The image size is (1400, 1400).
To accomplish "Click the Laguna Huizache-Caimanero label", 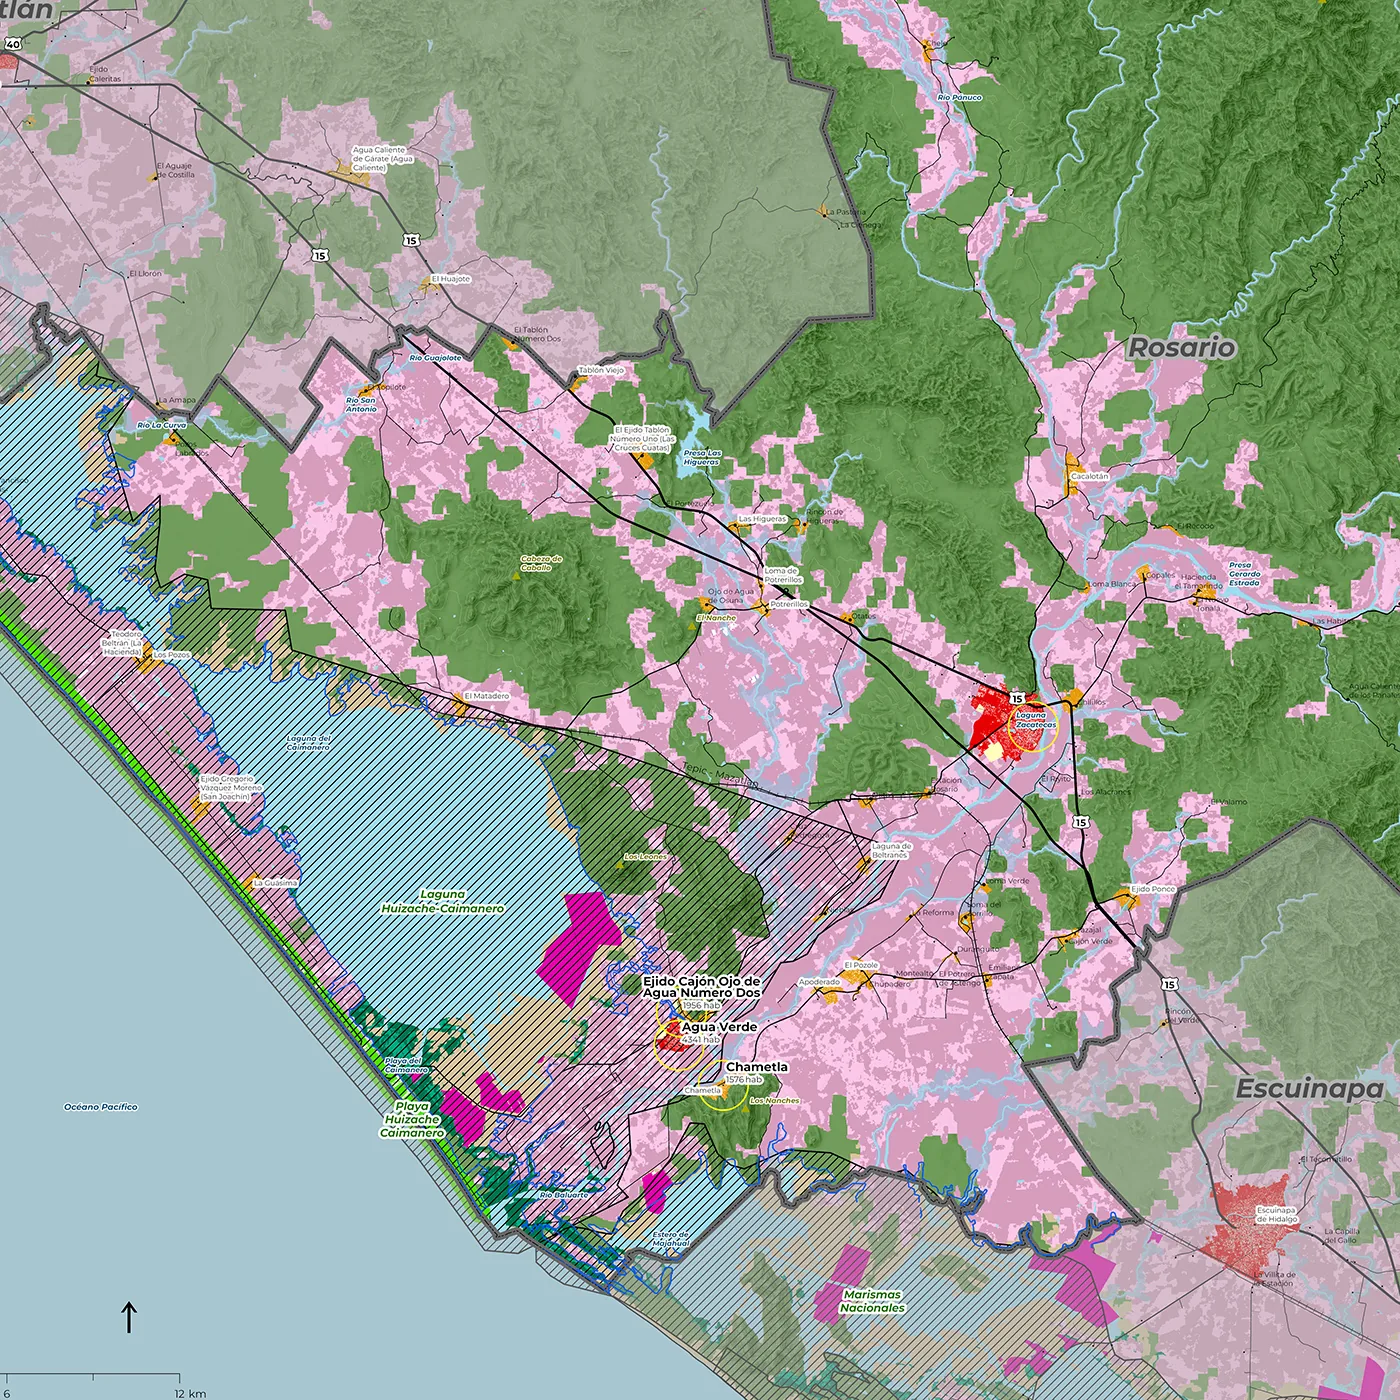I will (442, 902).
